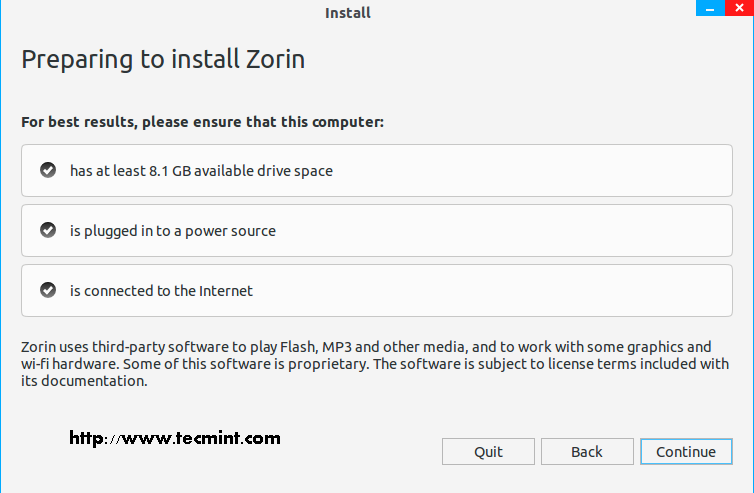
Task: Quit the Zorin installer
Action: coord(488,452)
